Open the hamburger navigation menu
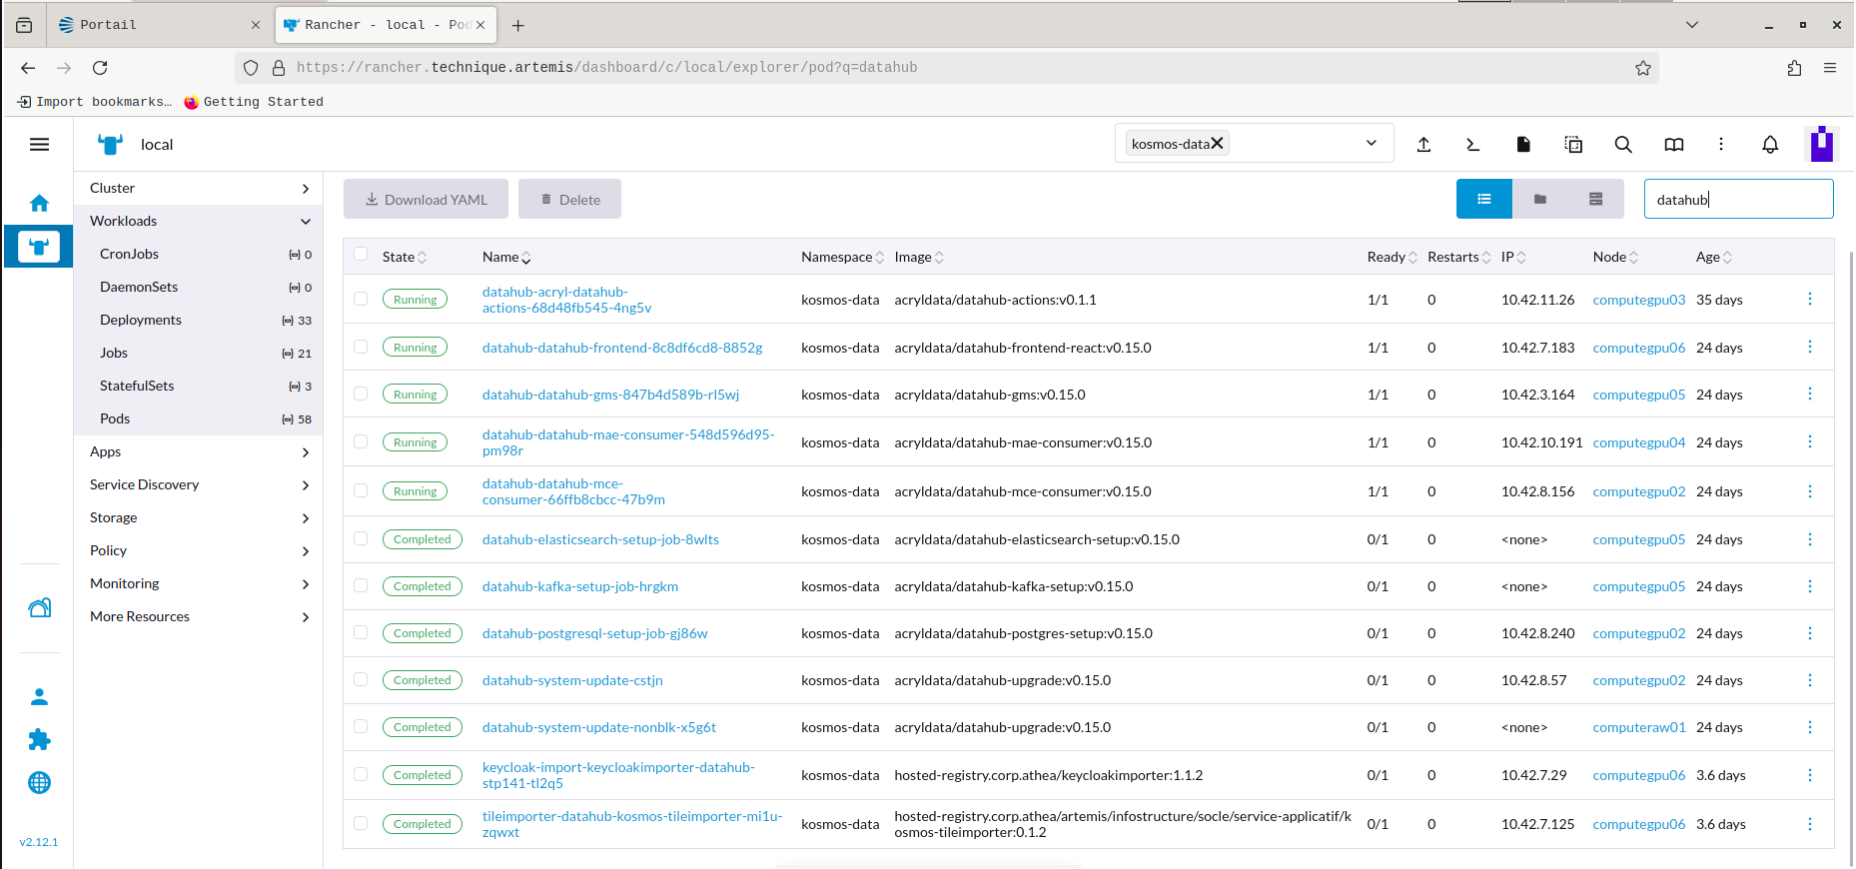The width and height of the screenshot is (1856, 869). coord(39,145)
